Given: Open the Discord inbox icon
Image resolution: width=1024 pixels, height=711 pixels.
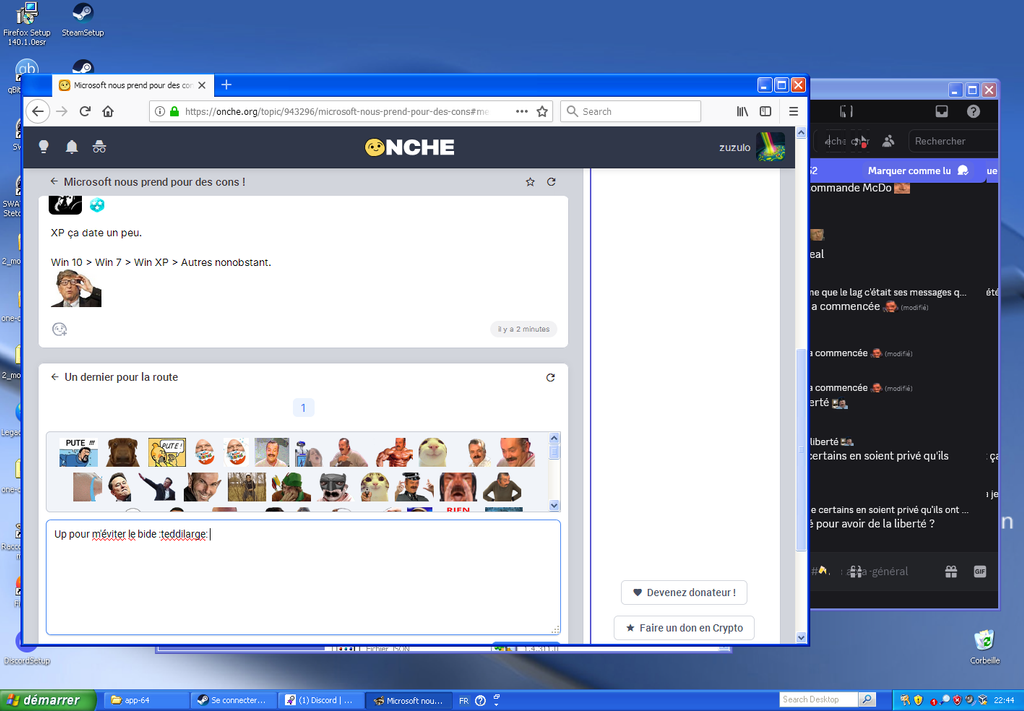Looking at the screenshot, I should click(942, 112).
